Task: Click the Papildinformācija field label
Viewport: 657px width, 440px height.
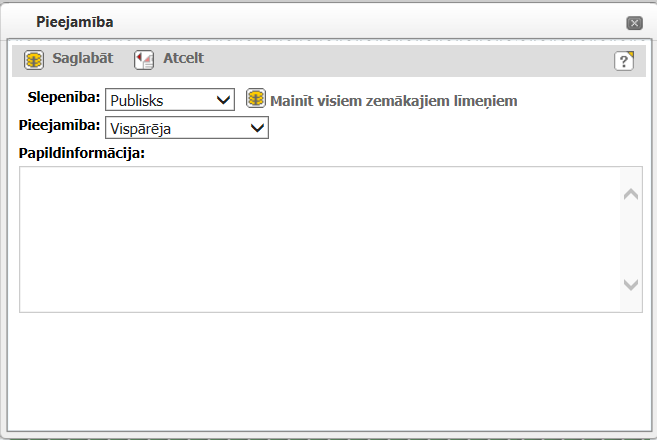Action: [x=82, y=153]
